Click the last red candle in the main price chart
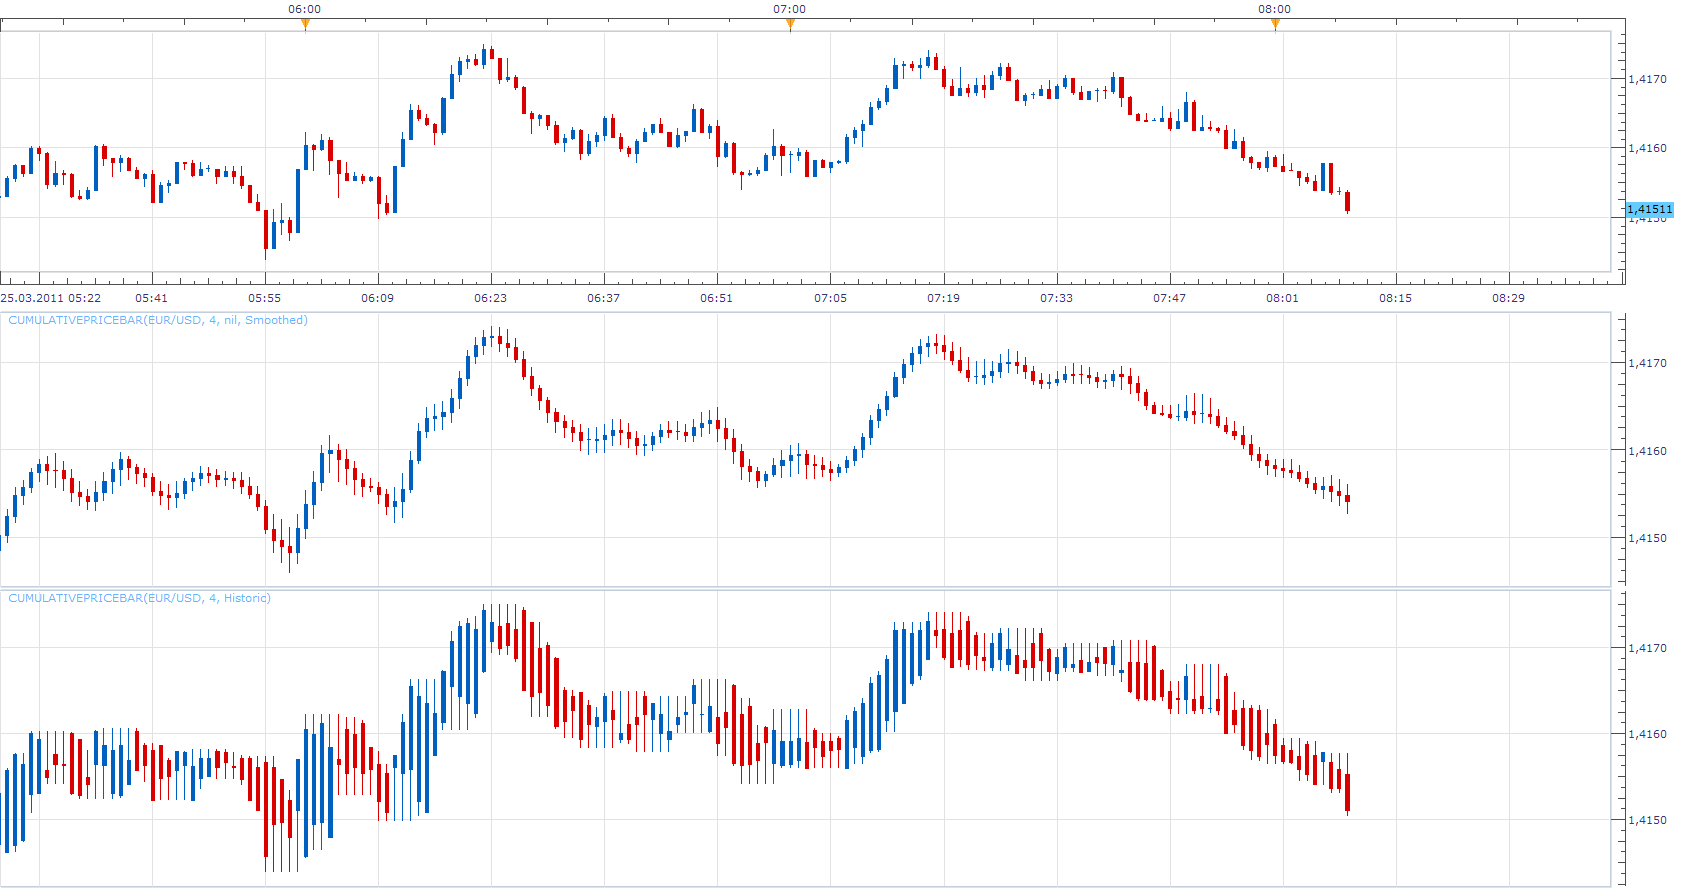Screen dimensions: 1682x888 point(1348,201)
